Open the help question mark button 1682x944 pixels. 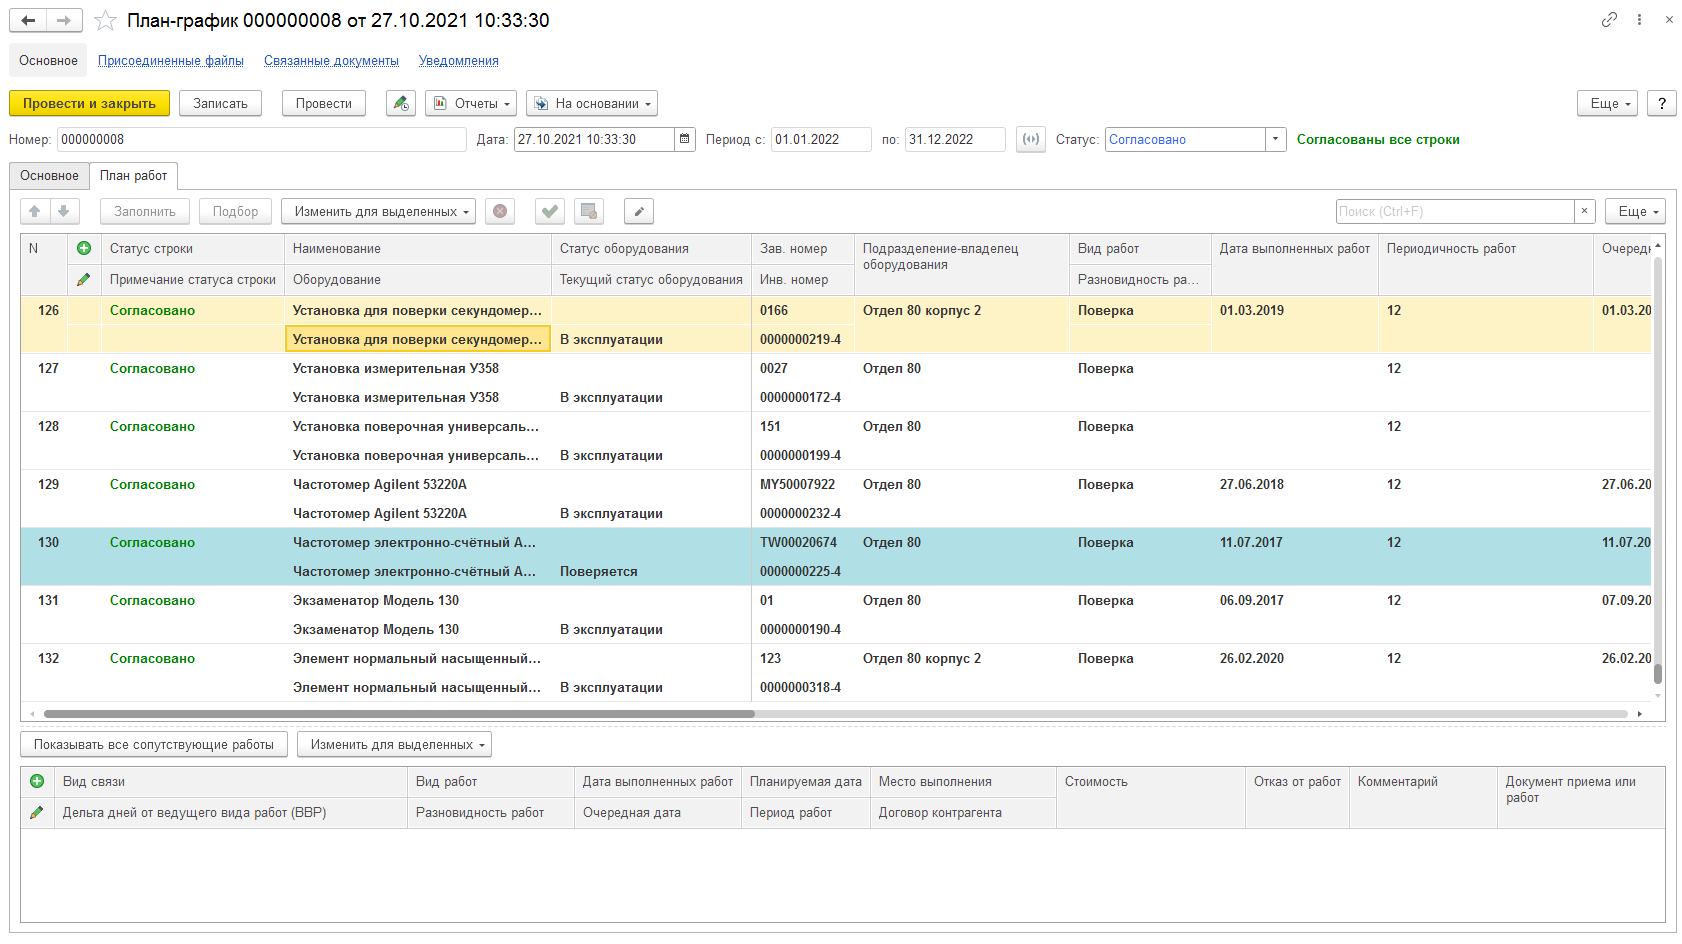tap(1661, 104)
